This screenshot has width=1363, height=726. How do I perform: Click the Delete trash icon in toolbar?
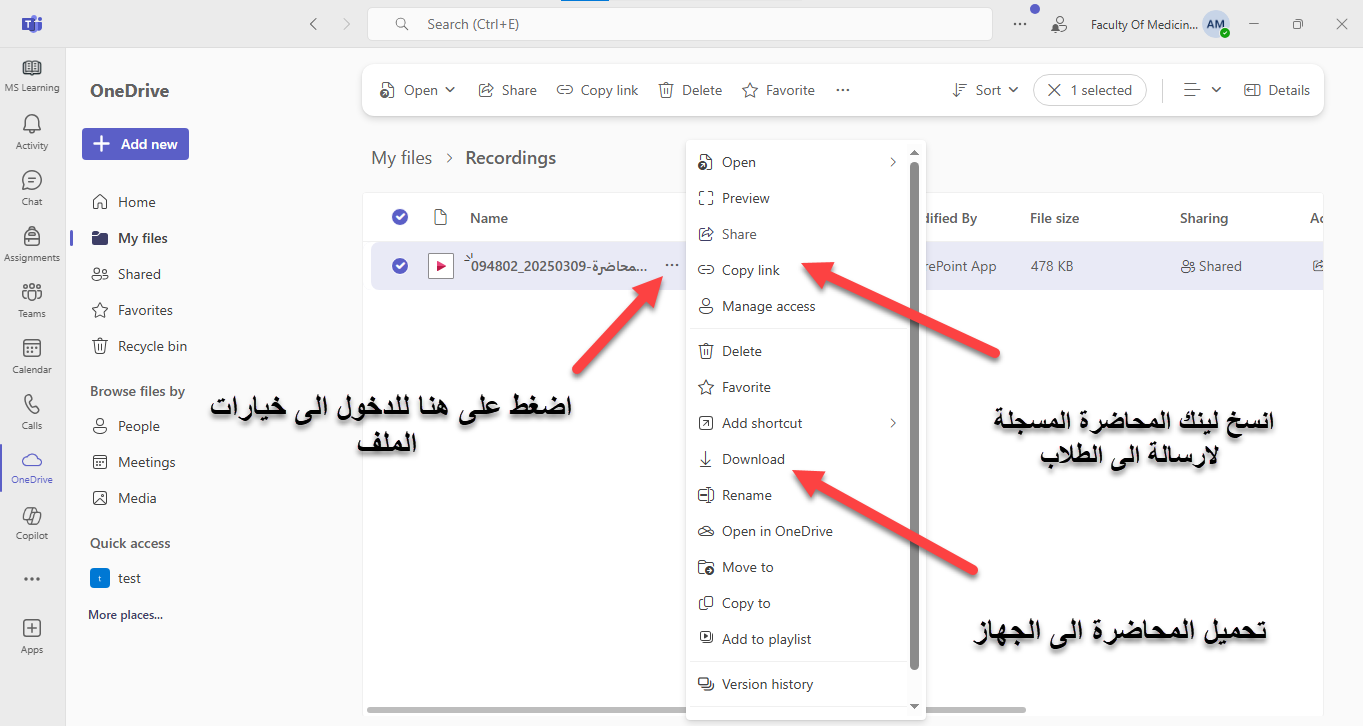tap(690, 90)
